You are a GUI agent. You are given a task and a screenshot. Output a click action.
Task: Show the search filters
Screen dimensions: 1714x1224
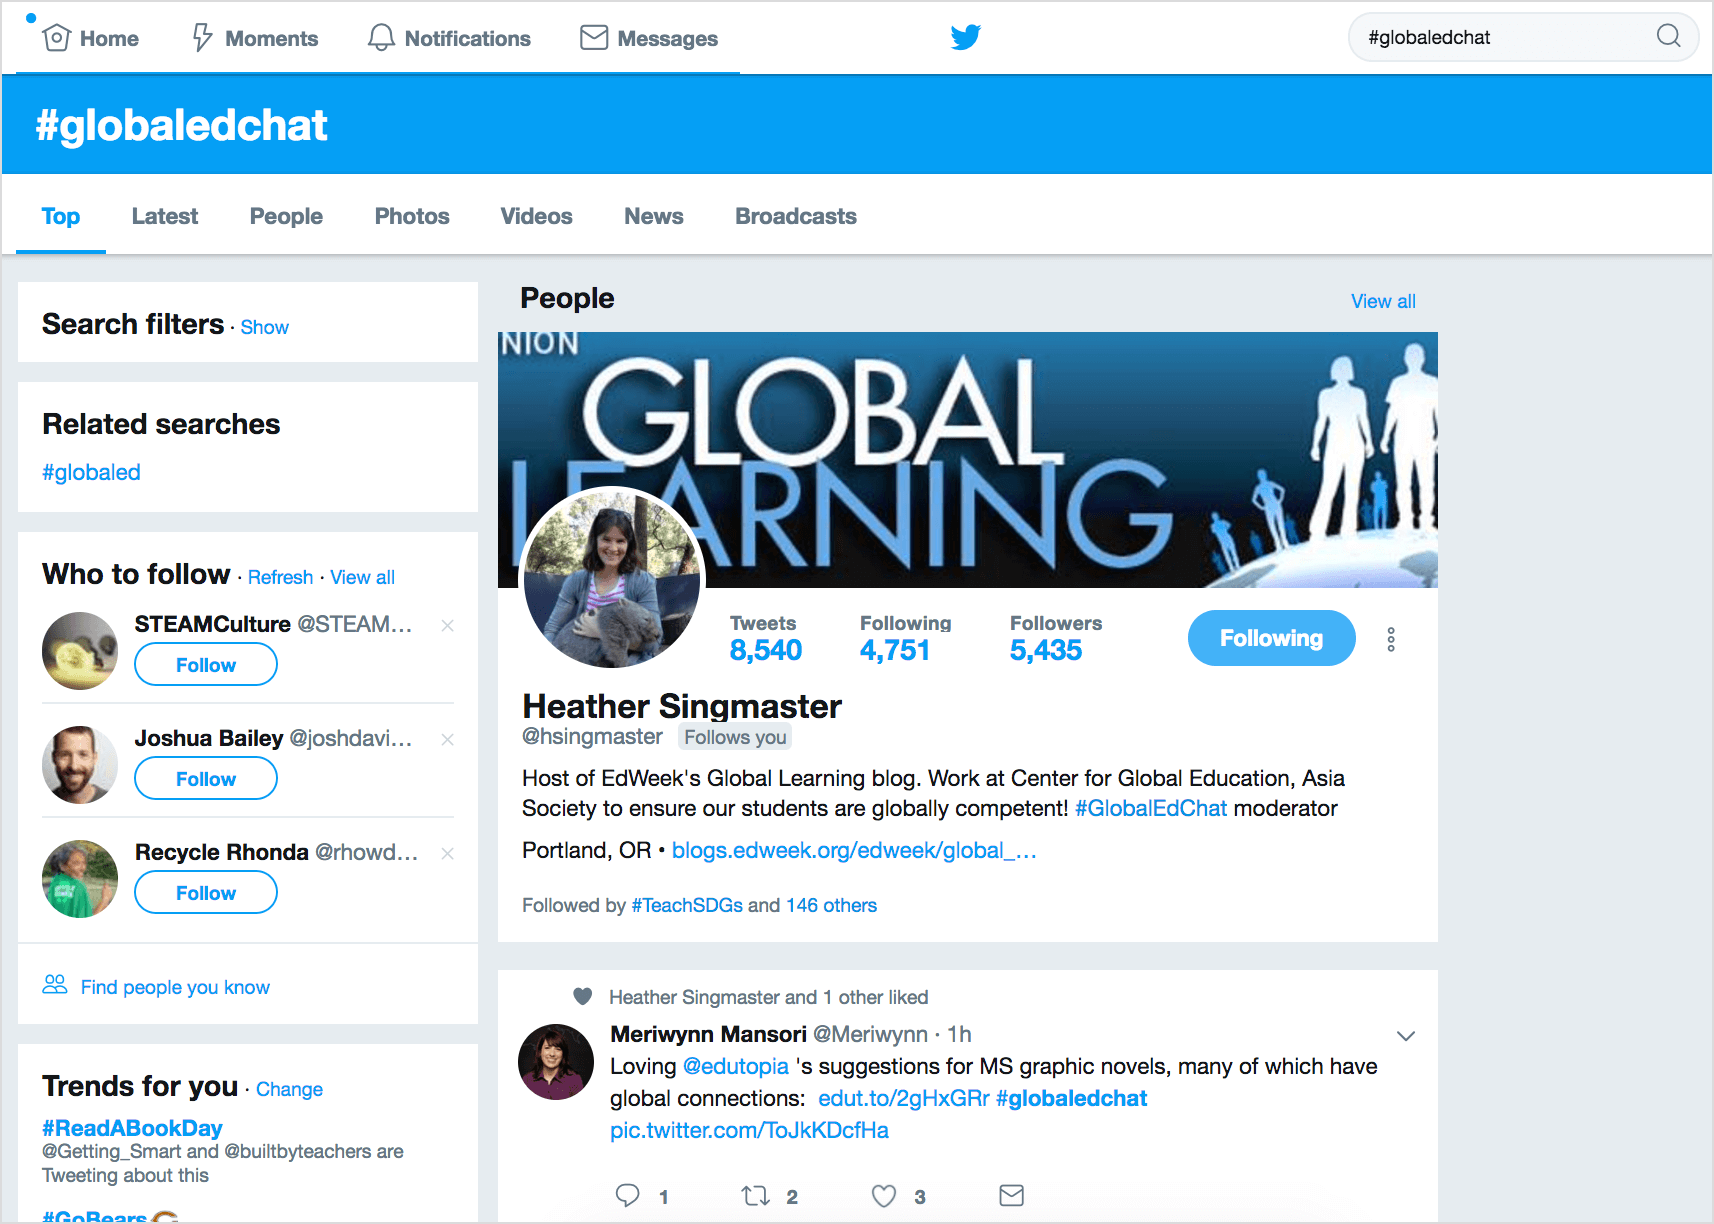coord(265,327)
